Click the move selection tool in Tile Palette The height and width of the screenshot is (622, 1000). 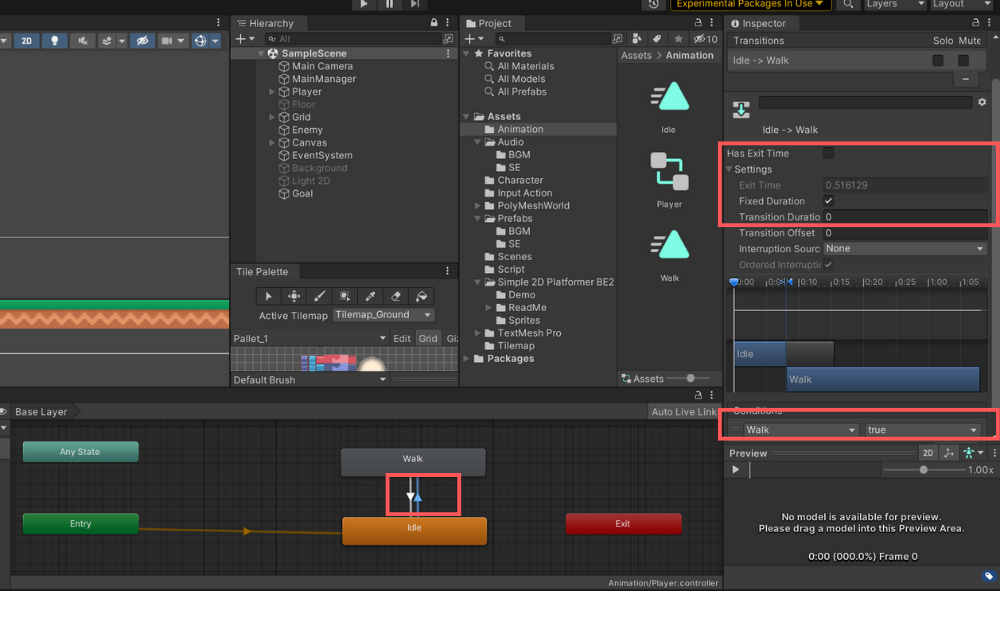pyautogui.click(x=294, y=296)
